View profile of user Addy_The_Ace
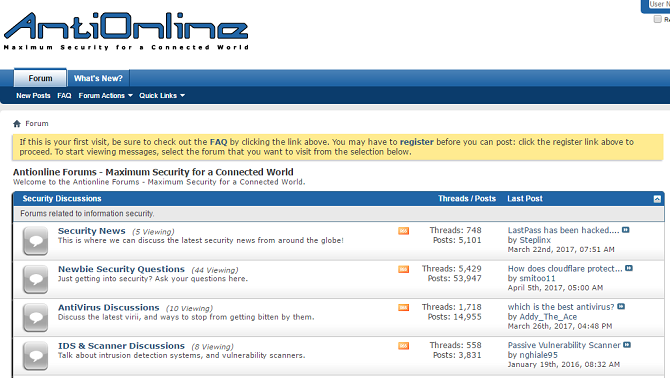670x378 pixels. coord(548,317)
